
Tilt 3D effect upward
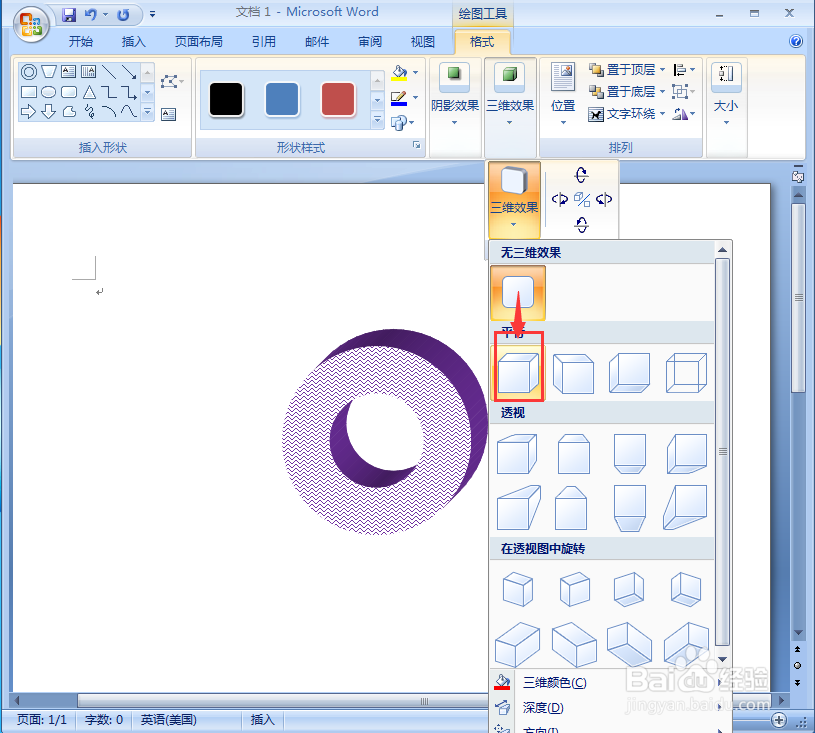click(581, 175)
